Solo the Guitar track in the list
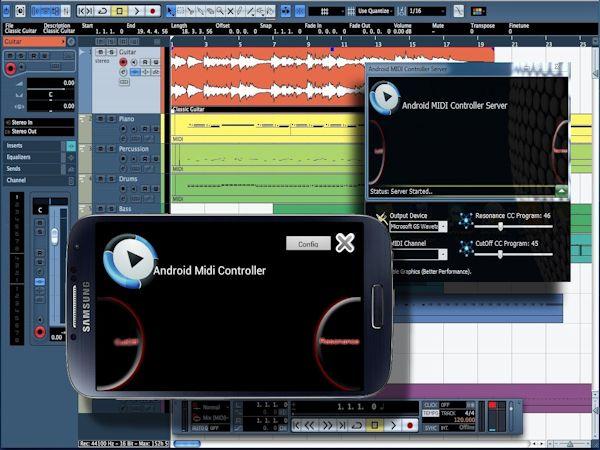Viewport: 600px width, 450px height. 111,52
